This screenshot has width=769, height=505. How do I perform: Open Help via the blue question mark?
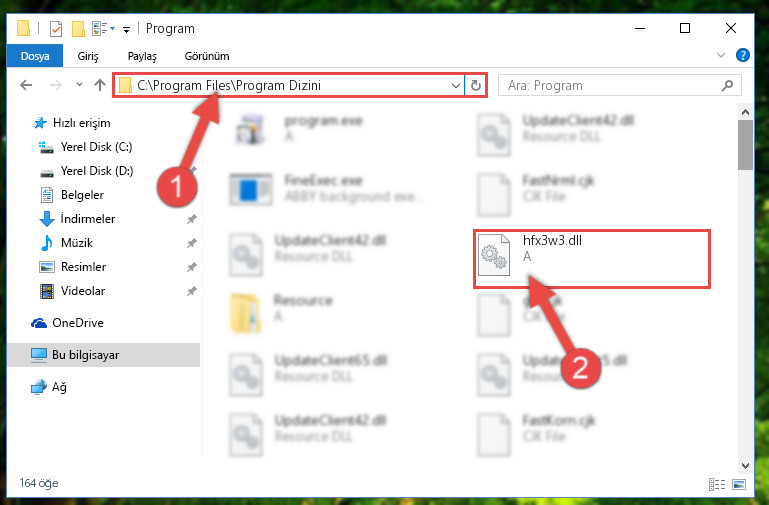pos(743,55)
